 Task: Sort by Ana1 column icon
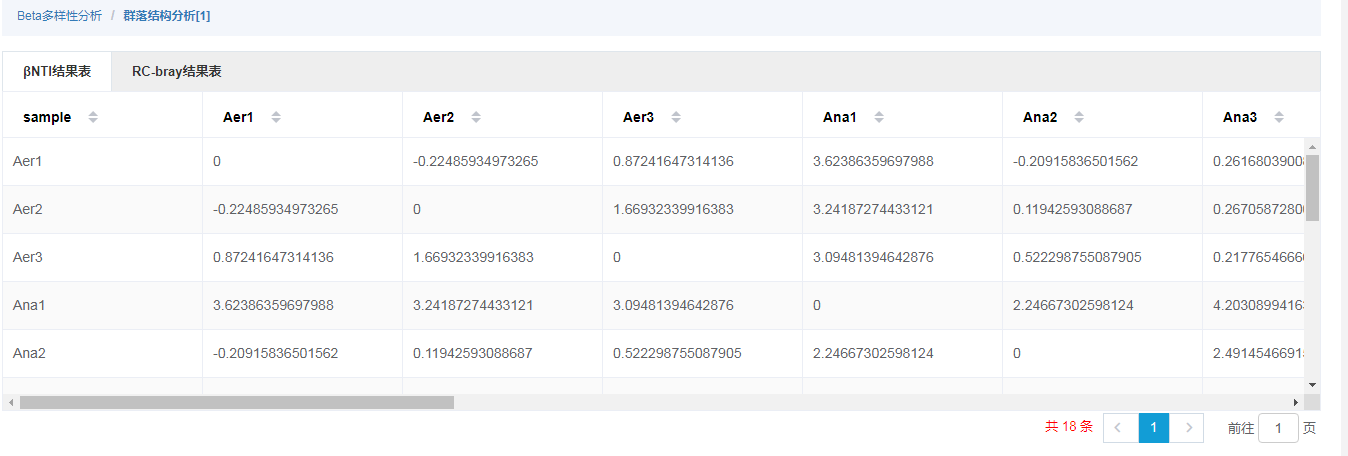click(x=879, y=117)
